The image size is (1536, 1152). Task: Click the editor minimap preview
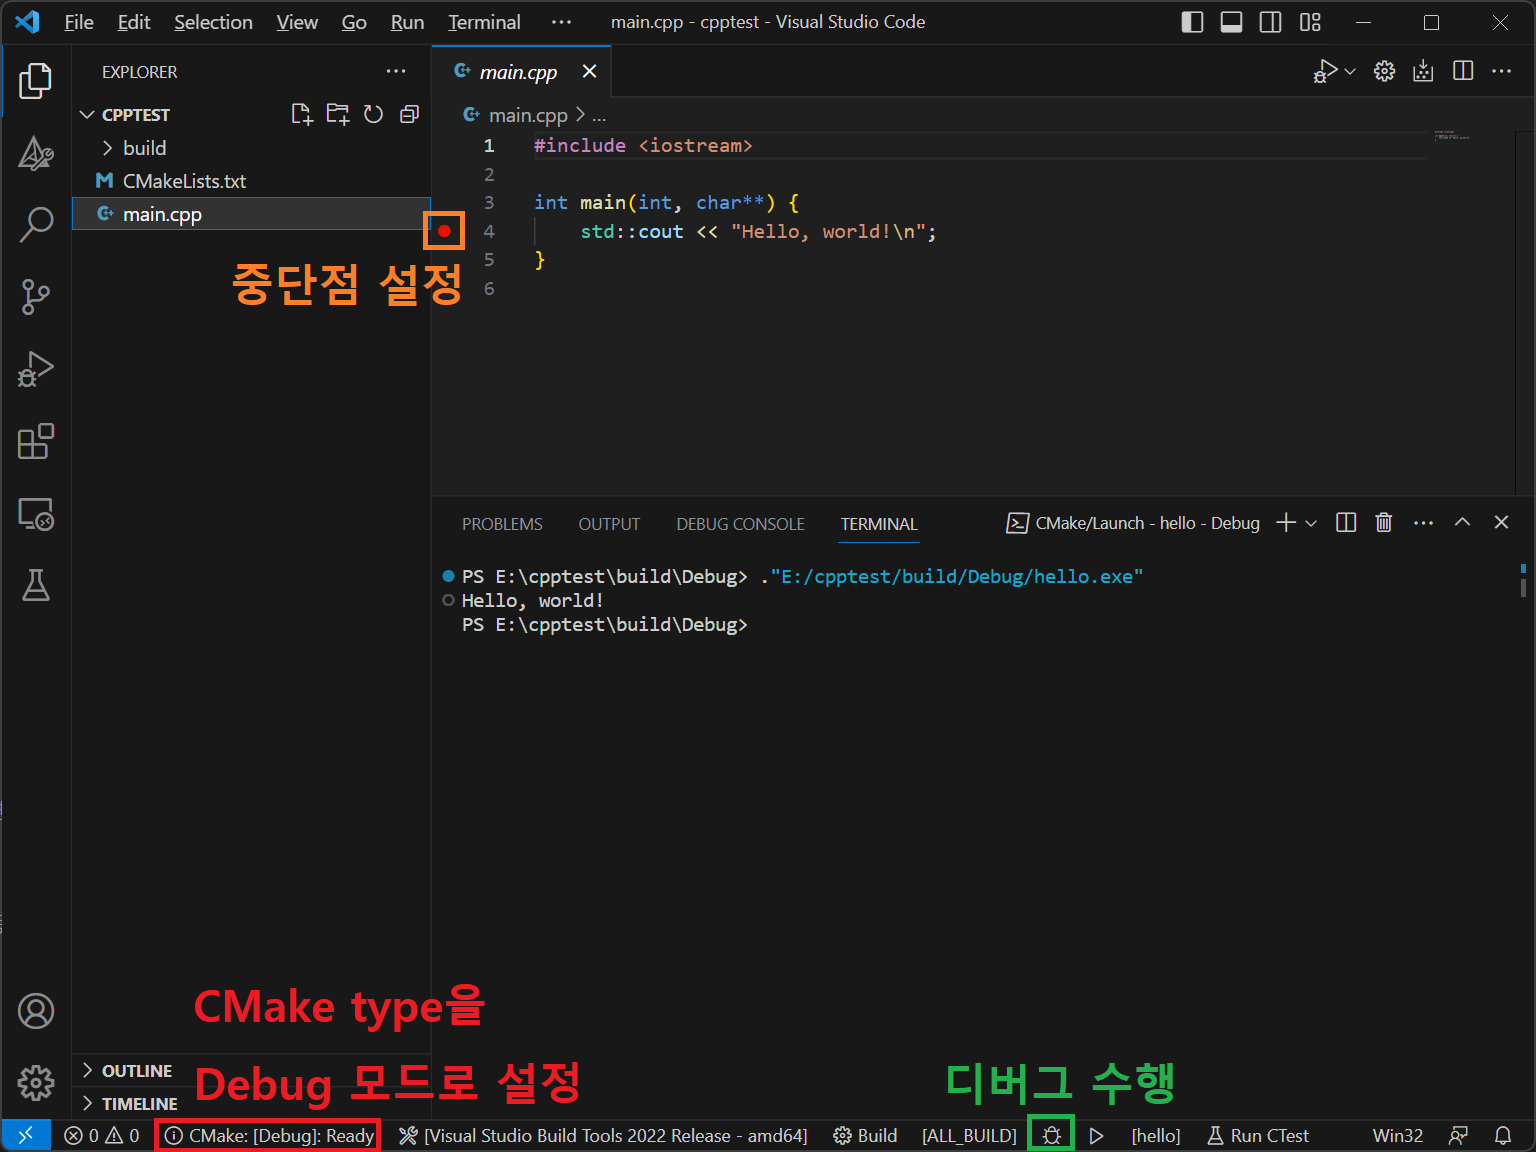coord(1451,136)
